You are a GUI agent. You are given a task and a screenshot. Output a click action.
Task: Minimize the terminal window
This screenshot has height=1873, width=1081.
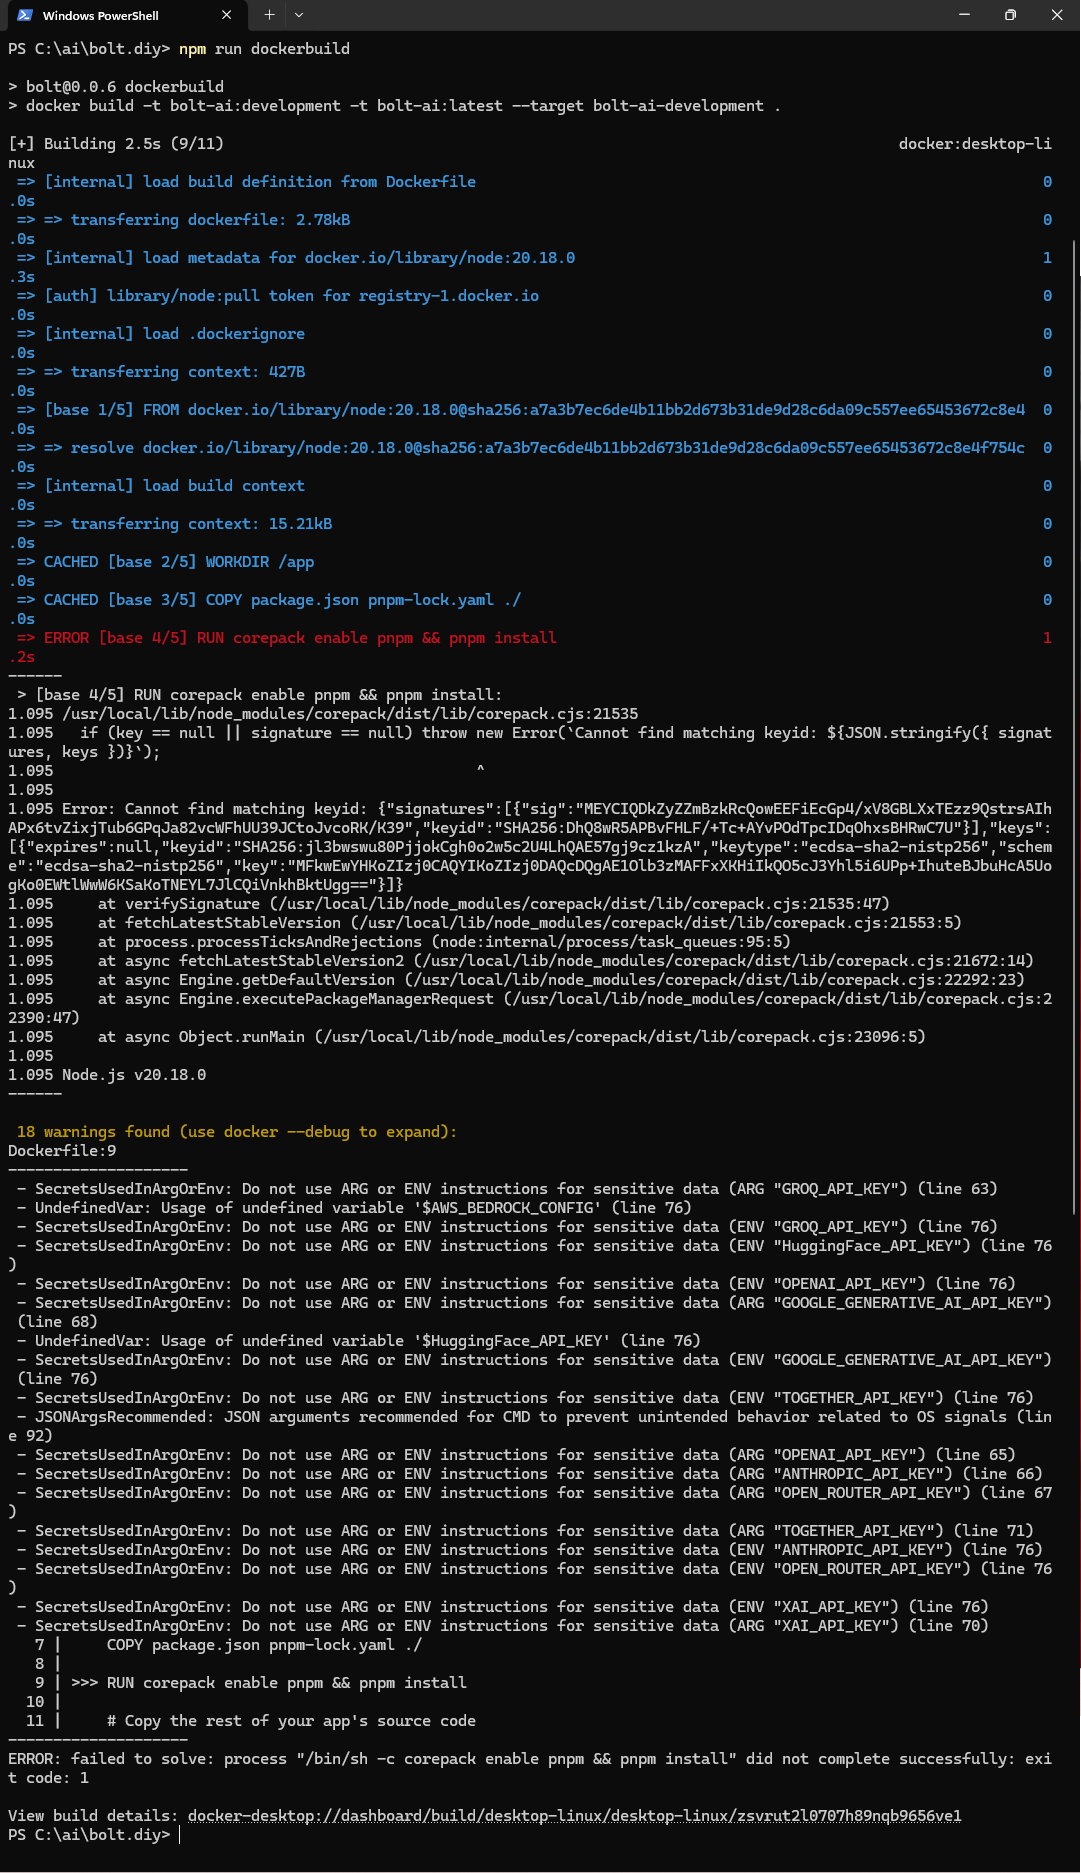click(x=964, y=15)
